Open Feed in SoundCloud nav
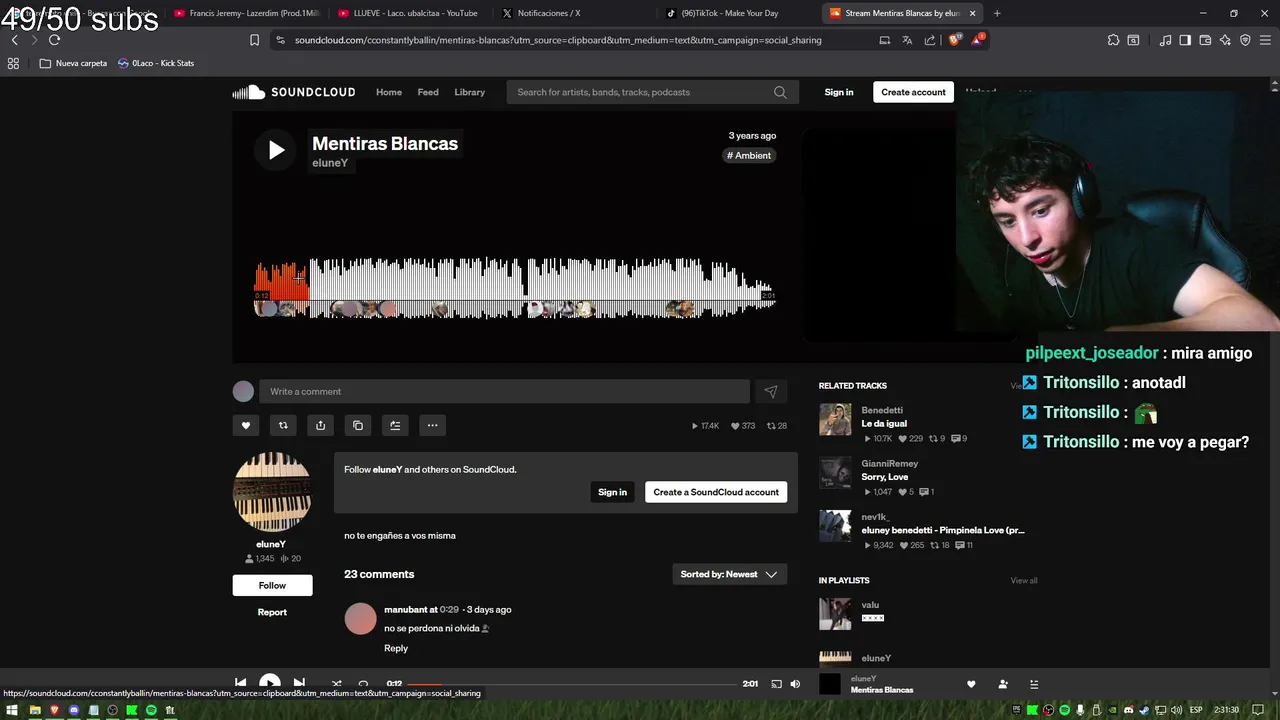1280x720 pixels. pos(428,92)
